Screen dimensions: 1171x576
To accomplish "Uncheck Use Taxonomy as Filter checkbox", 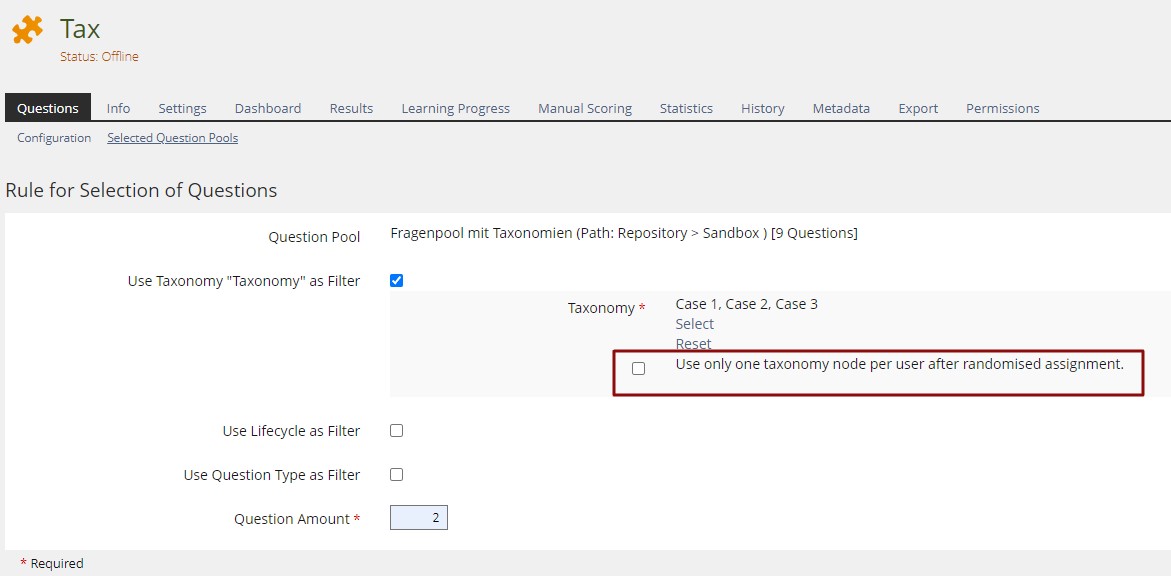I will pyautogui.click(x=396, y=281).
